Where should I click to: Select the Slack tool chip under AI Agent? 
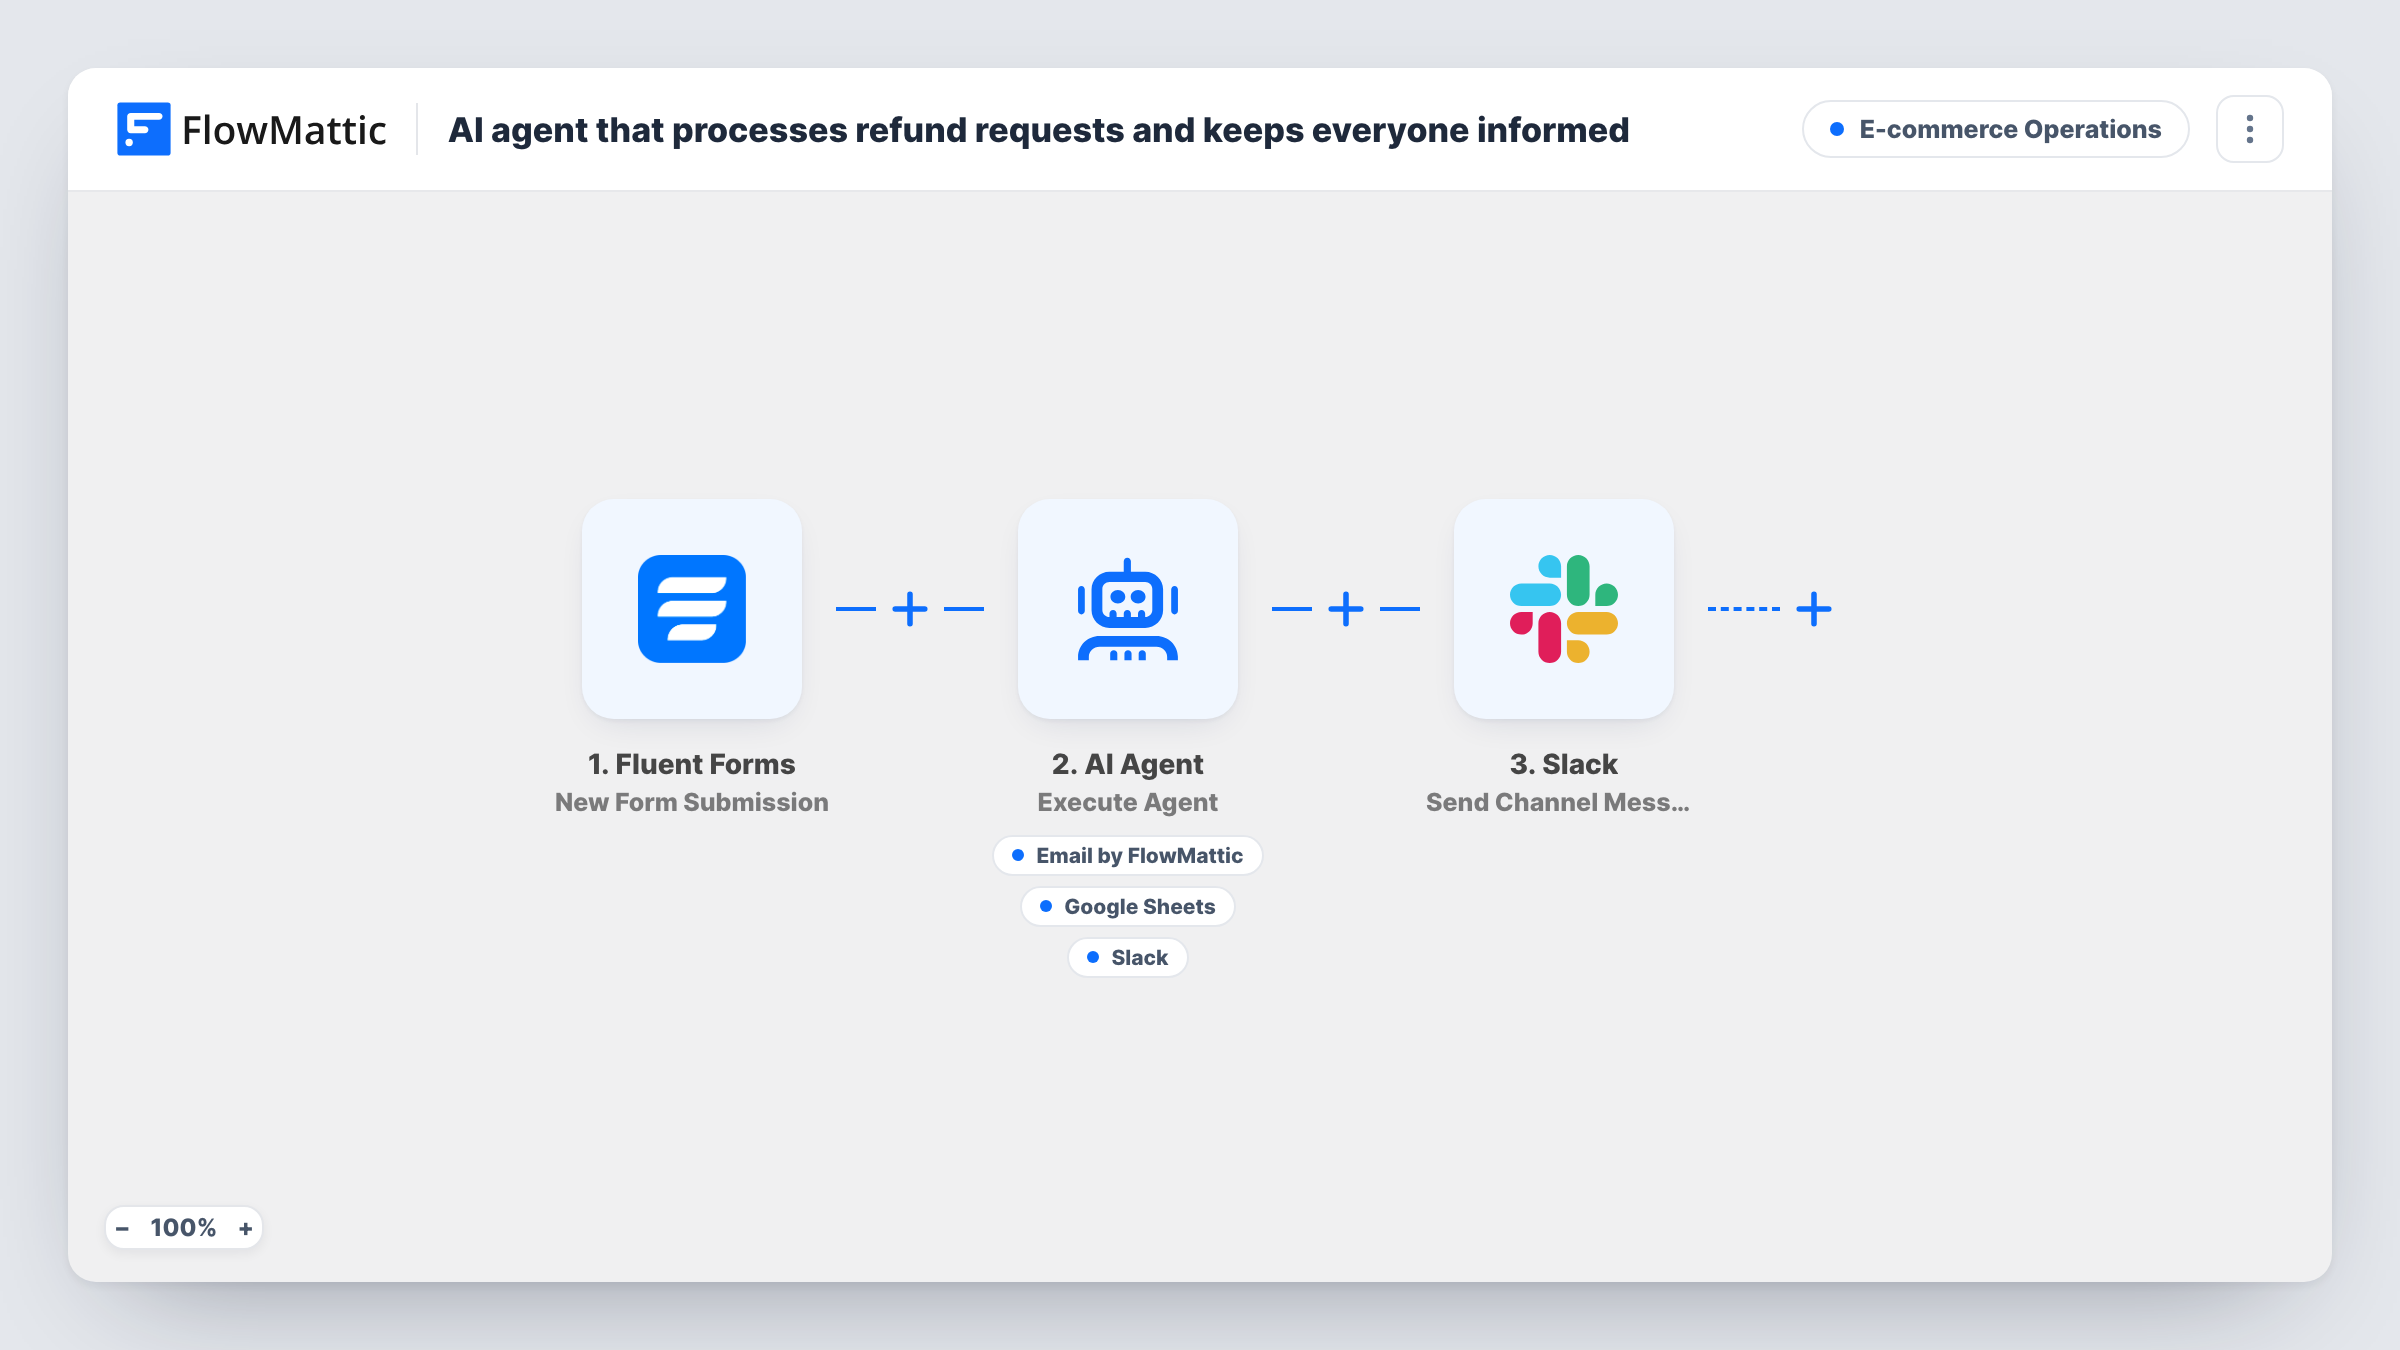point(1128,958)
